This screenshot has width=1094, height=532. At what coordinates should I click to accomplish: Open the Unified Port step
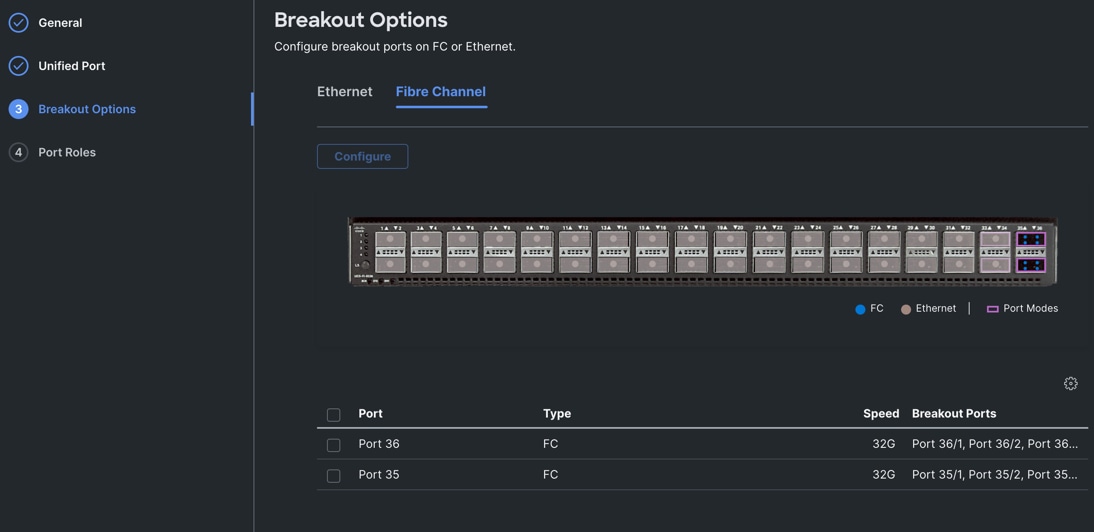(72, 66)
